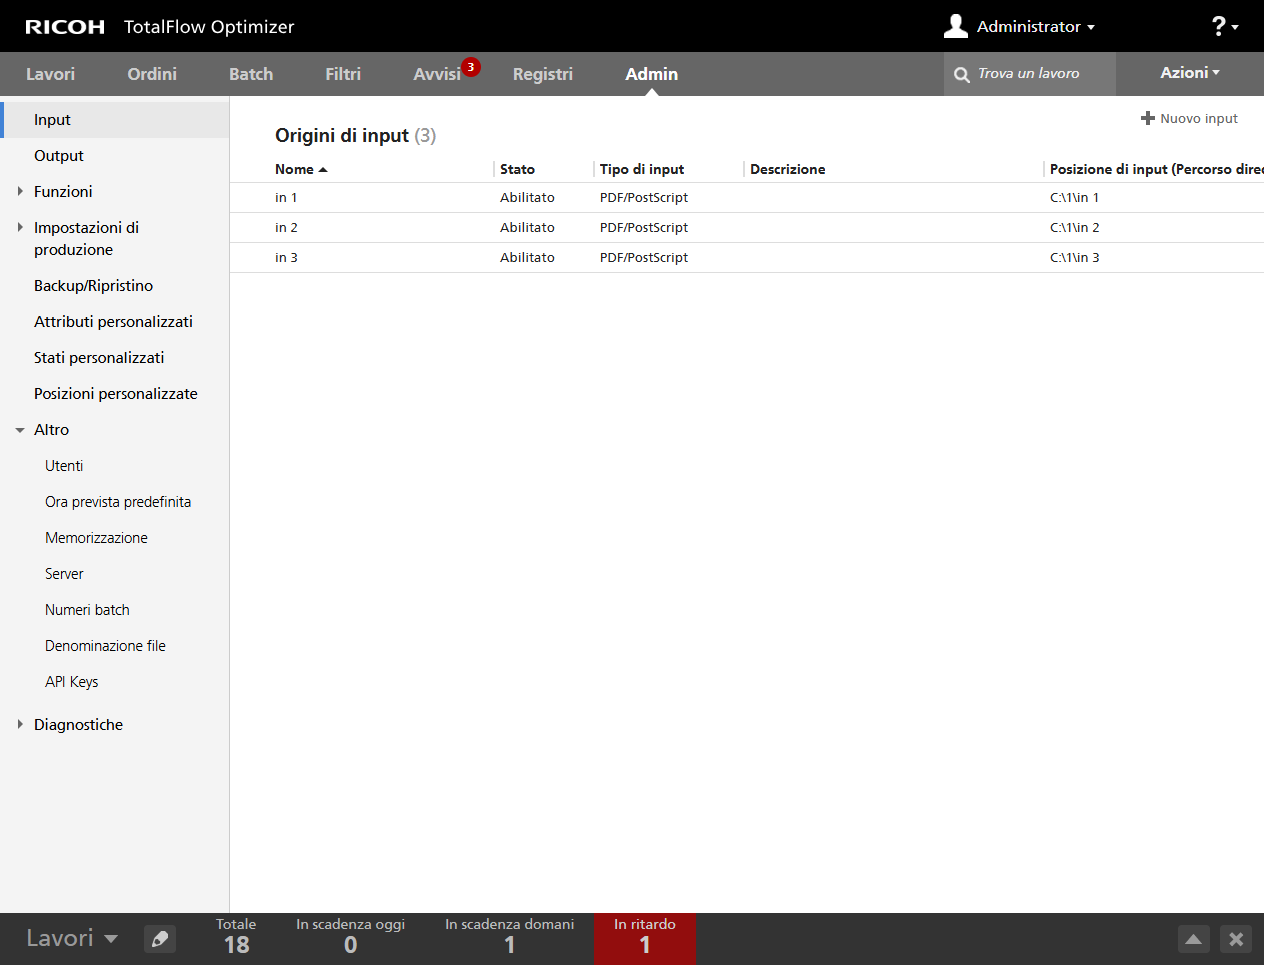Click the red Avvisi notification badge
The image size is (1264, 965).
tap(471, 67)
